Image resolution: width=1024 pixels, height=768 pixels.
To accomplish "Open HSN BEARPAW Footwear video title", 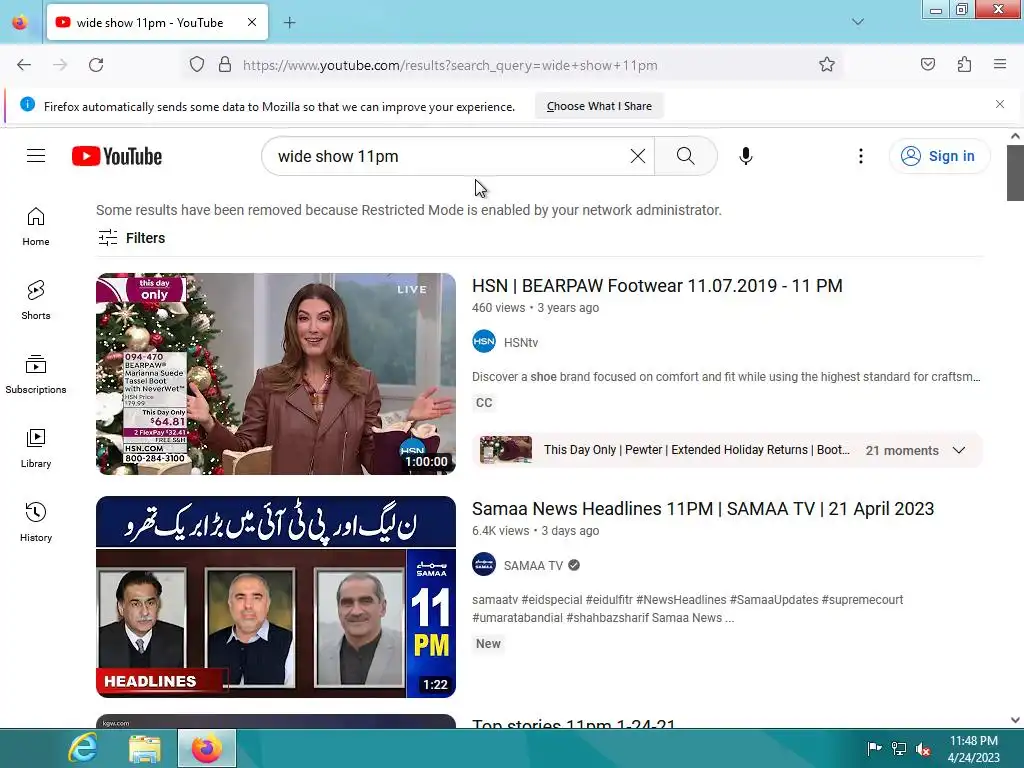I will (657, 286).
